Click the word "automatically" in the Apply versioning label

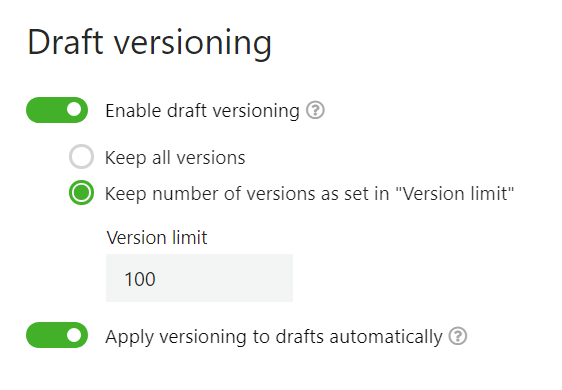(x=386, y=337)
